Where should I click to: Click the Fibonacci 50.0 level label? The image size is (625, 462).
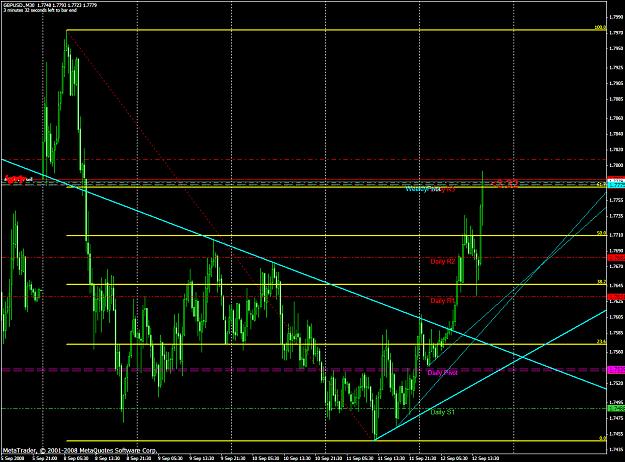pyautogui.click(x=601, y=233)
